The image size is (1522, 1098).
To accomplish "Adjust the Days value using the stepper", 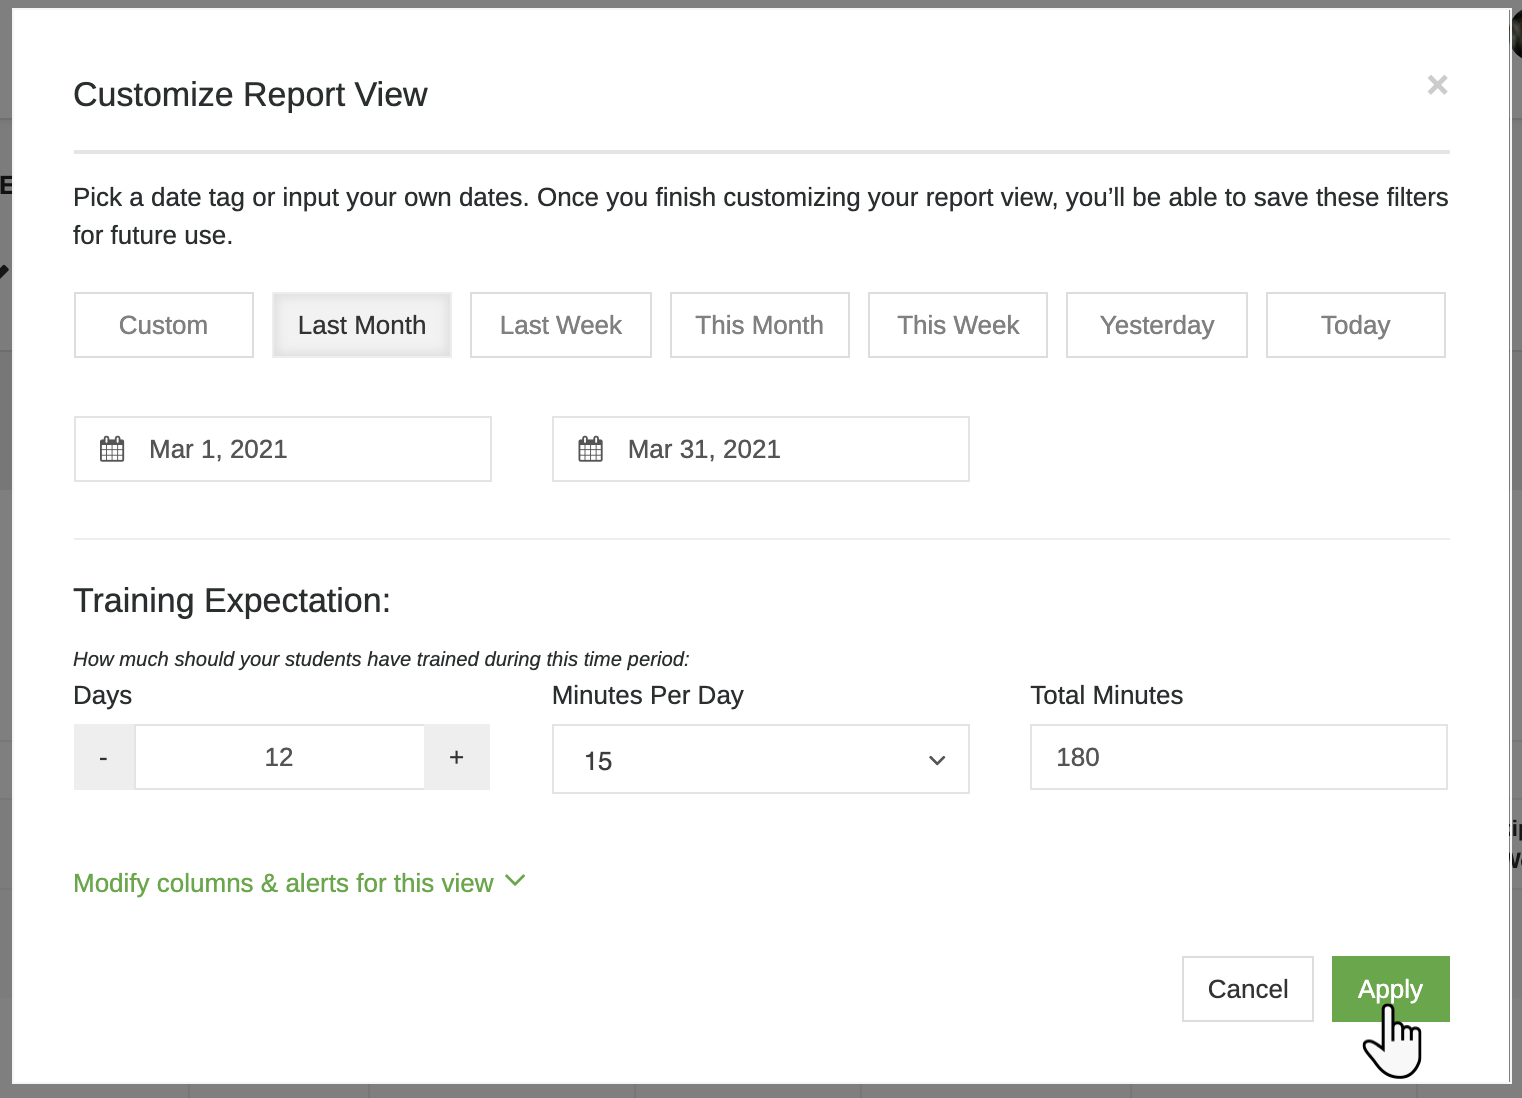I will [279, 757].
